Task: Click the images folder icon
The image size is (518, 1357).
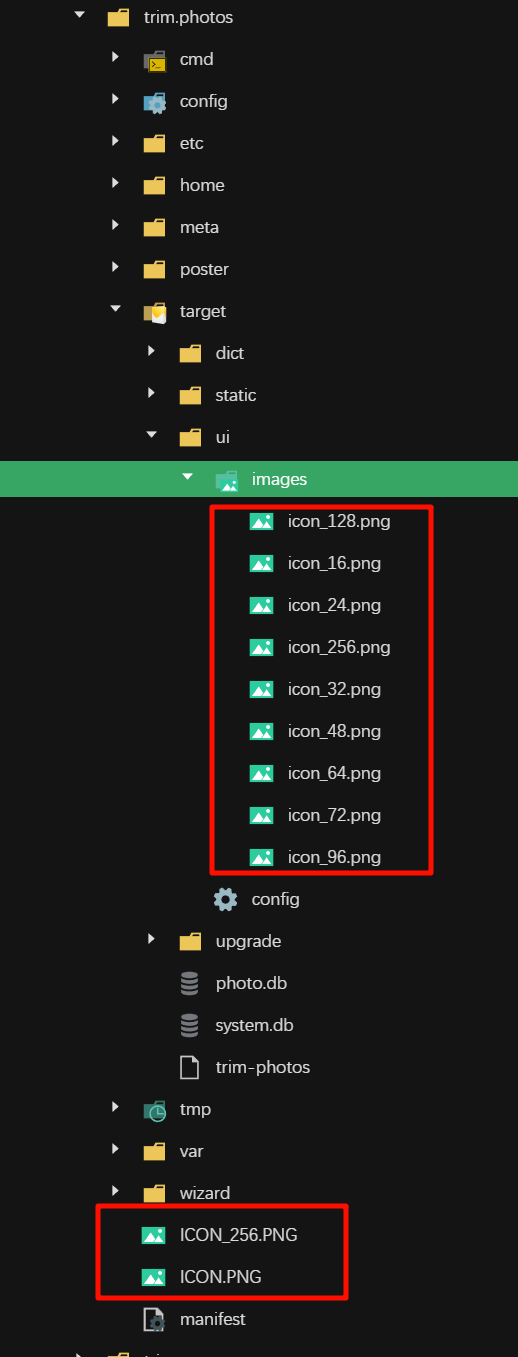Action: (226, 480)
